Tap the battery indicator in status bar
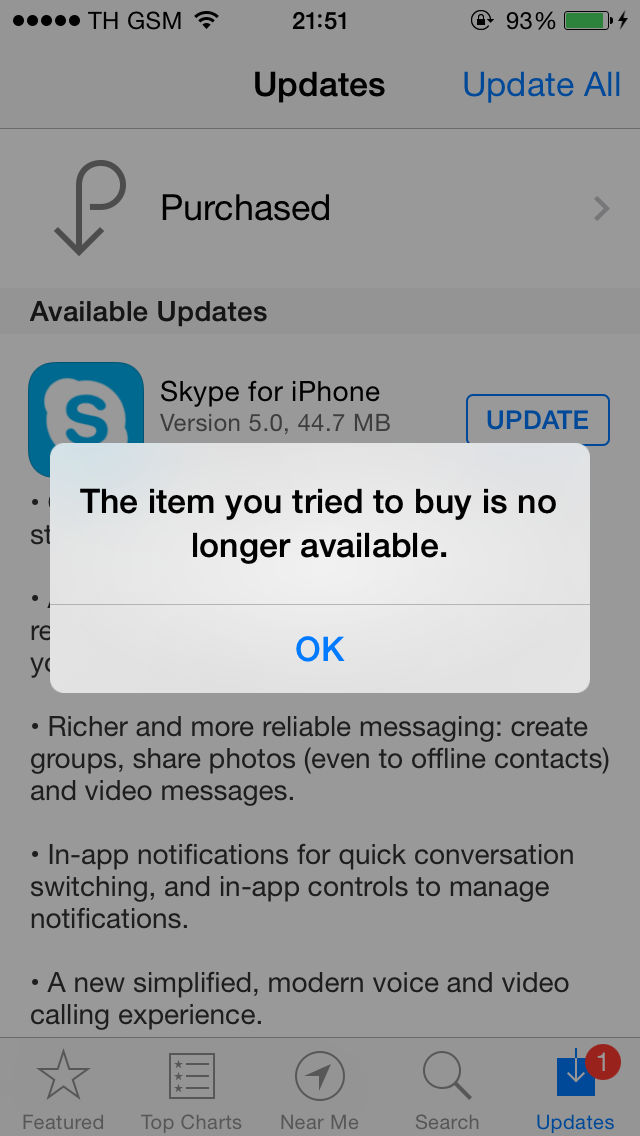This screenshot has height=1136, width=640. click(587, 20)
